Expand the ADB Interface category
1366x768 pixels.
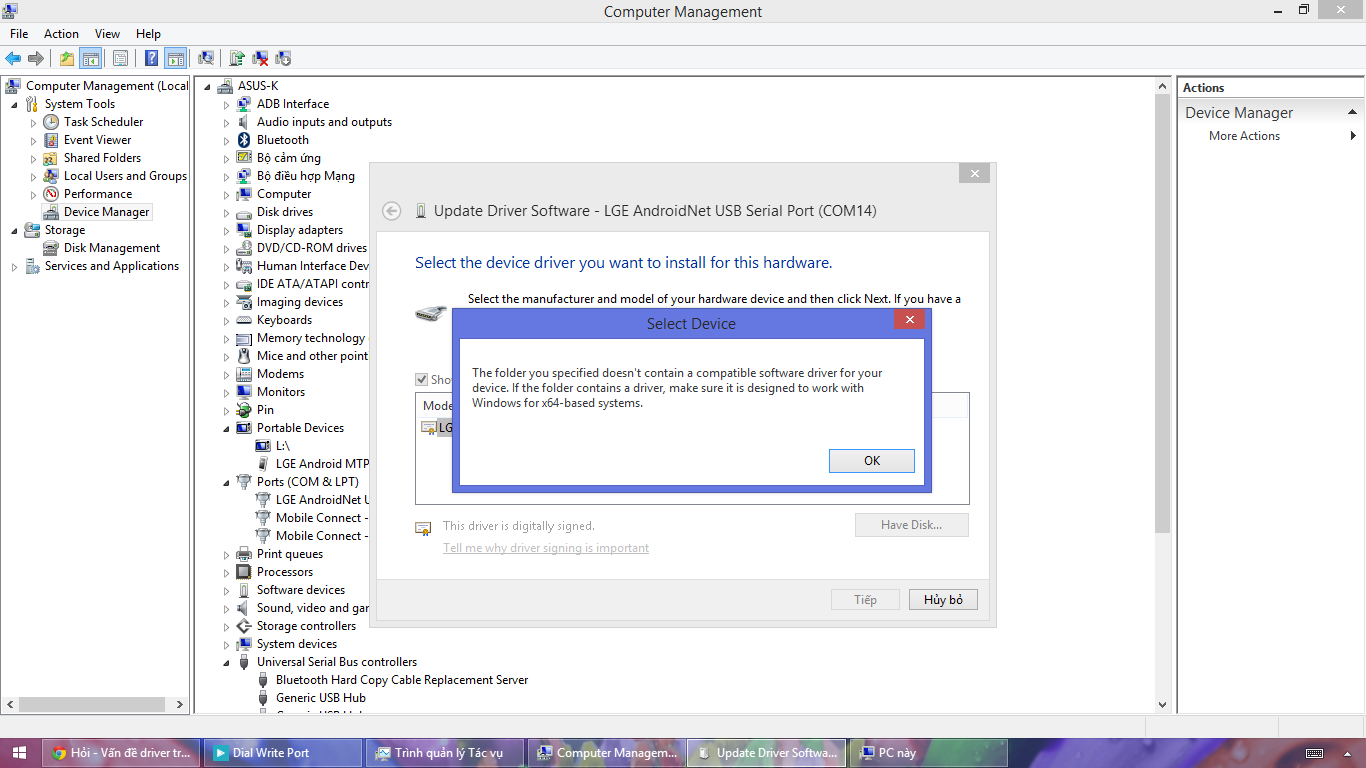(x=226, y=104)
